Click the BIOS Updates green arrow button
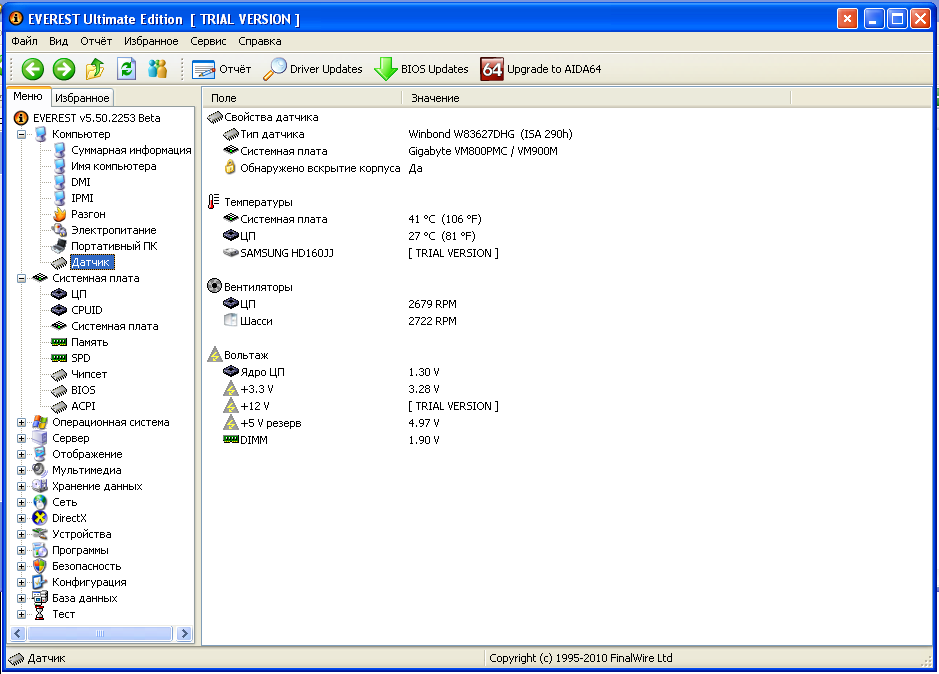The image size is (939, 674). coord(421,69)
